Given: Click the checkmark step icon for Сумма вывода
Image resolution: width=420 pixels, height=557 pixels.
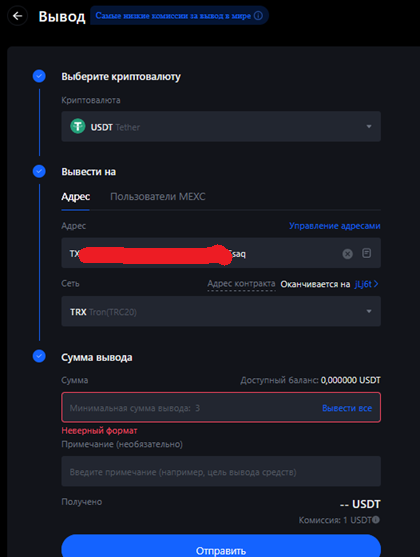Looking at the screenshot, I should [x=39, y=356].
